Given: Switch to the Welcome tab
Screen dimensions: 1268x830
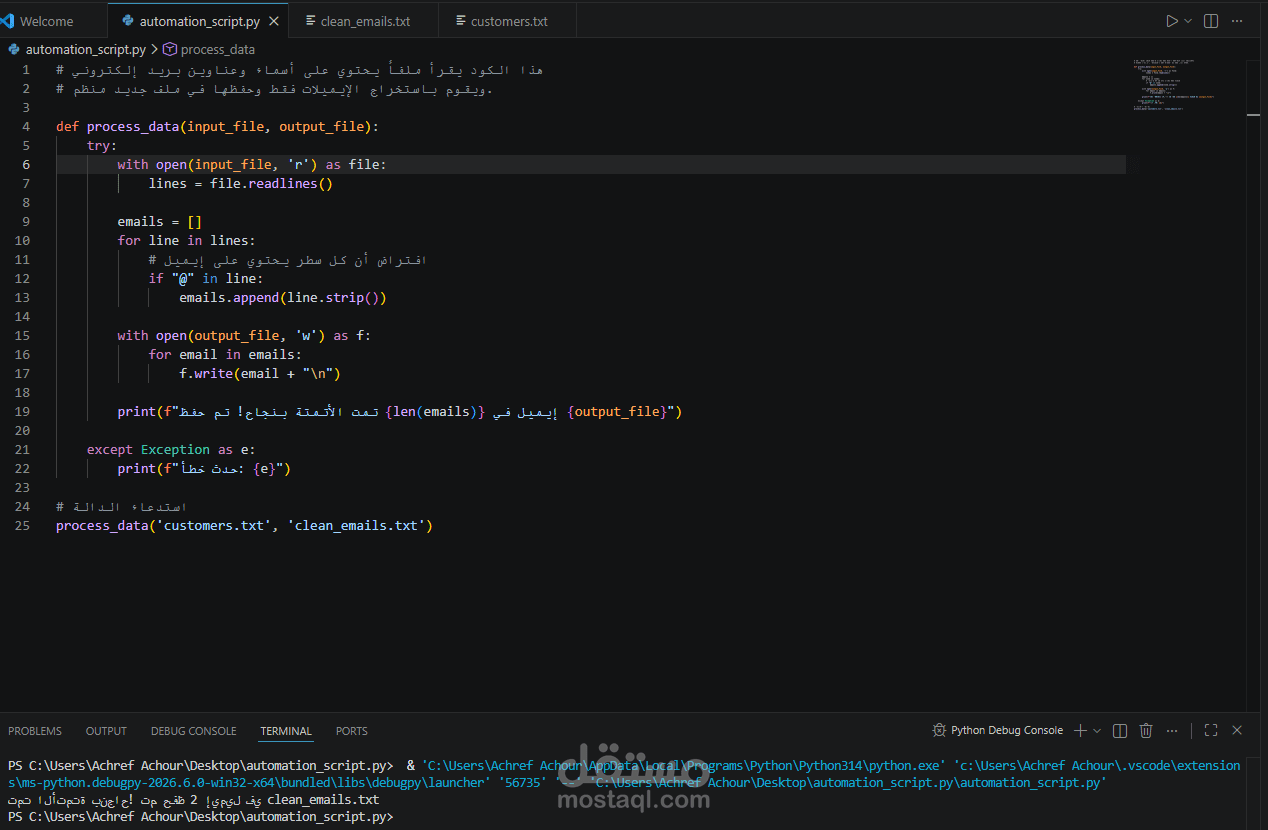Looking at the screenshot, I should (46, 21).
